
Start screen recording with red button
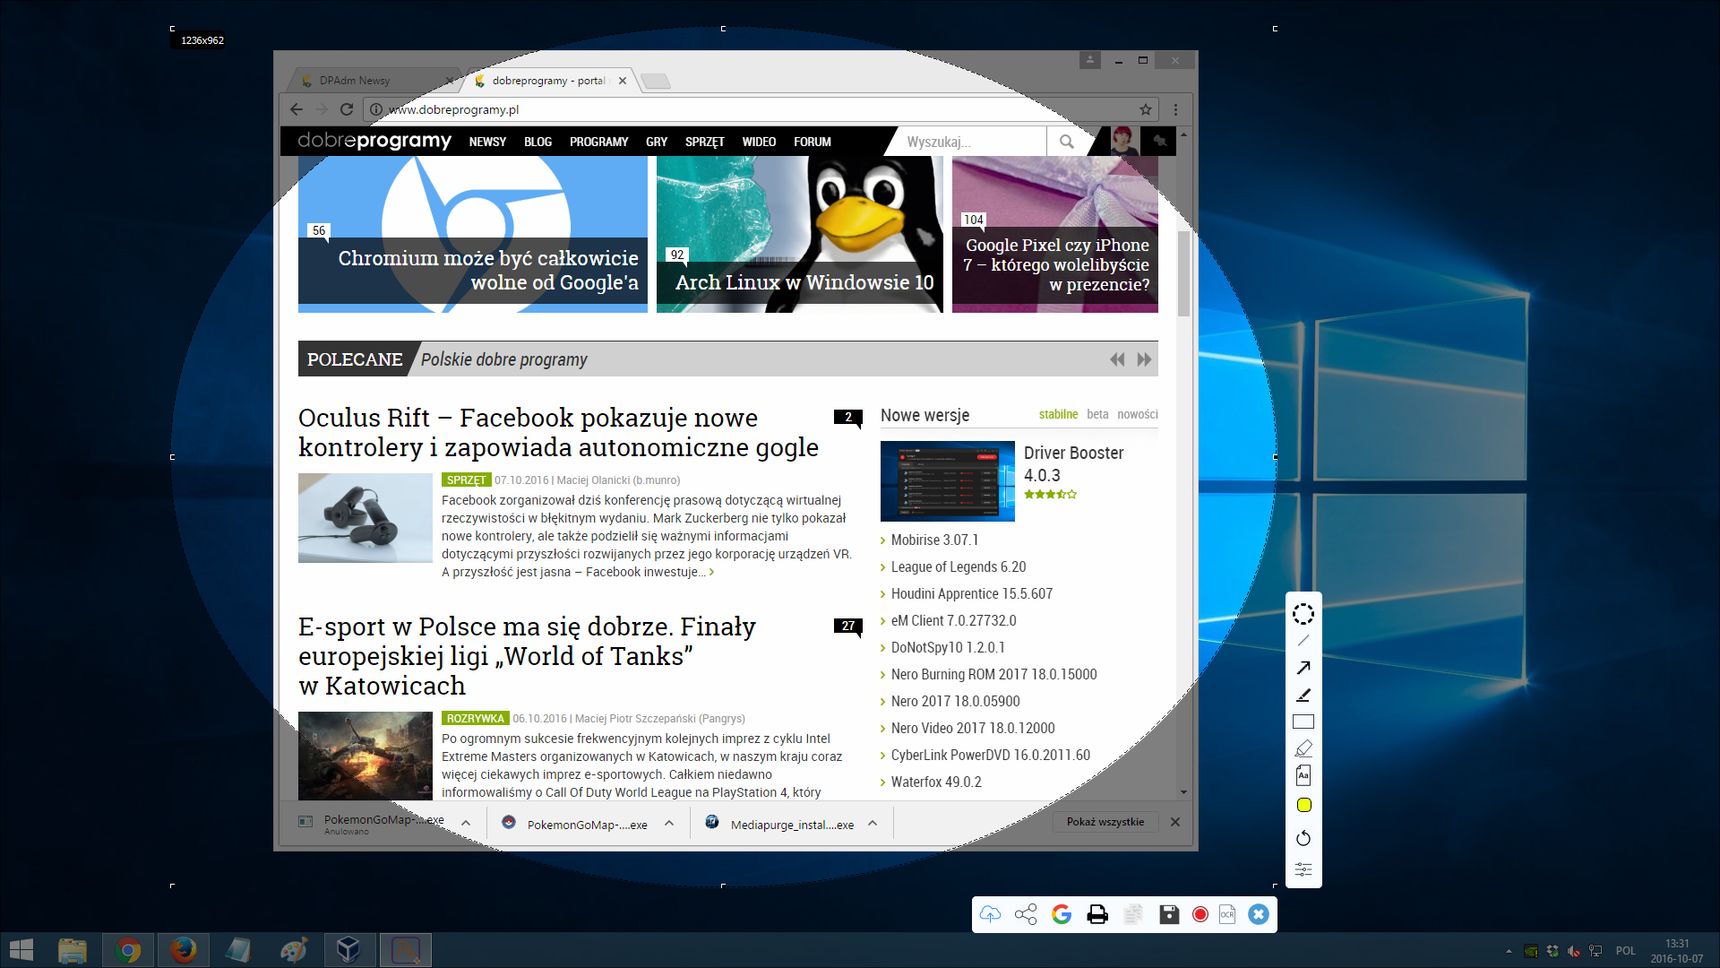[x=1200, y=914]
